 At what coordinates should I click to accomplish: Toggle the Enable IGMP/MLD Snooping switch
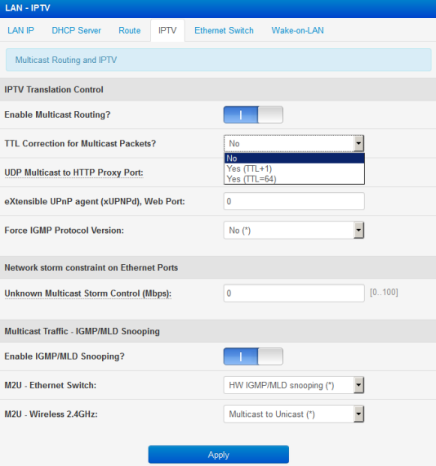click(x=253, y=356)
